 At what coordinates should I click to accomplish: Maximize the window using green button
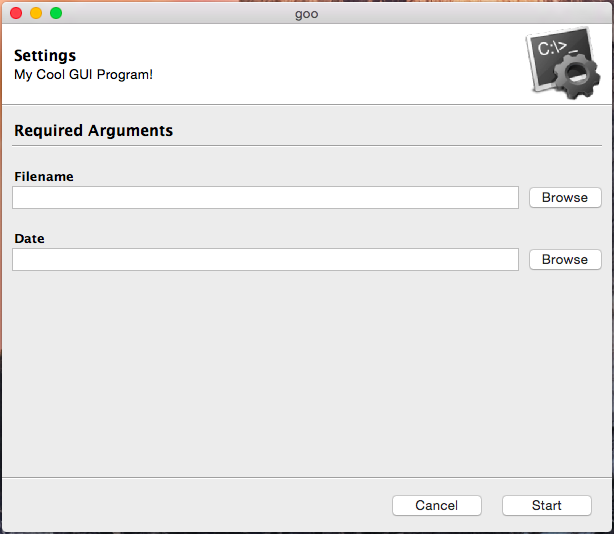coord(56,13)
